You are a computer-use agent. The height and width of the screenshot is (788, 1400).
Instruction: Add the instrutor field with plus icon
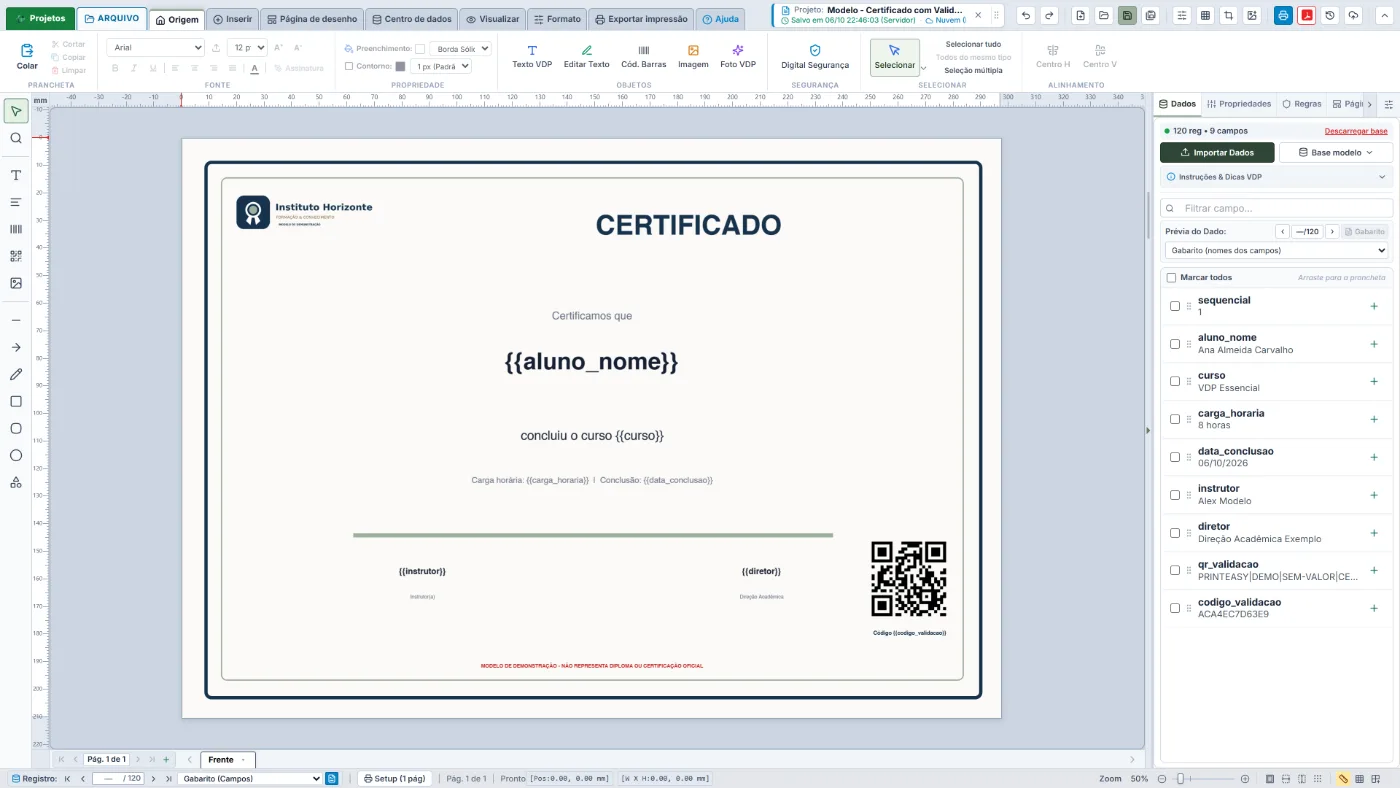click(1374, 495)
